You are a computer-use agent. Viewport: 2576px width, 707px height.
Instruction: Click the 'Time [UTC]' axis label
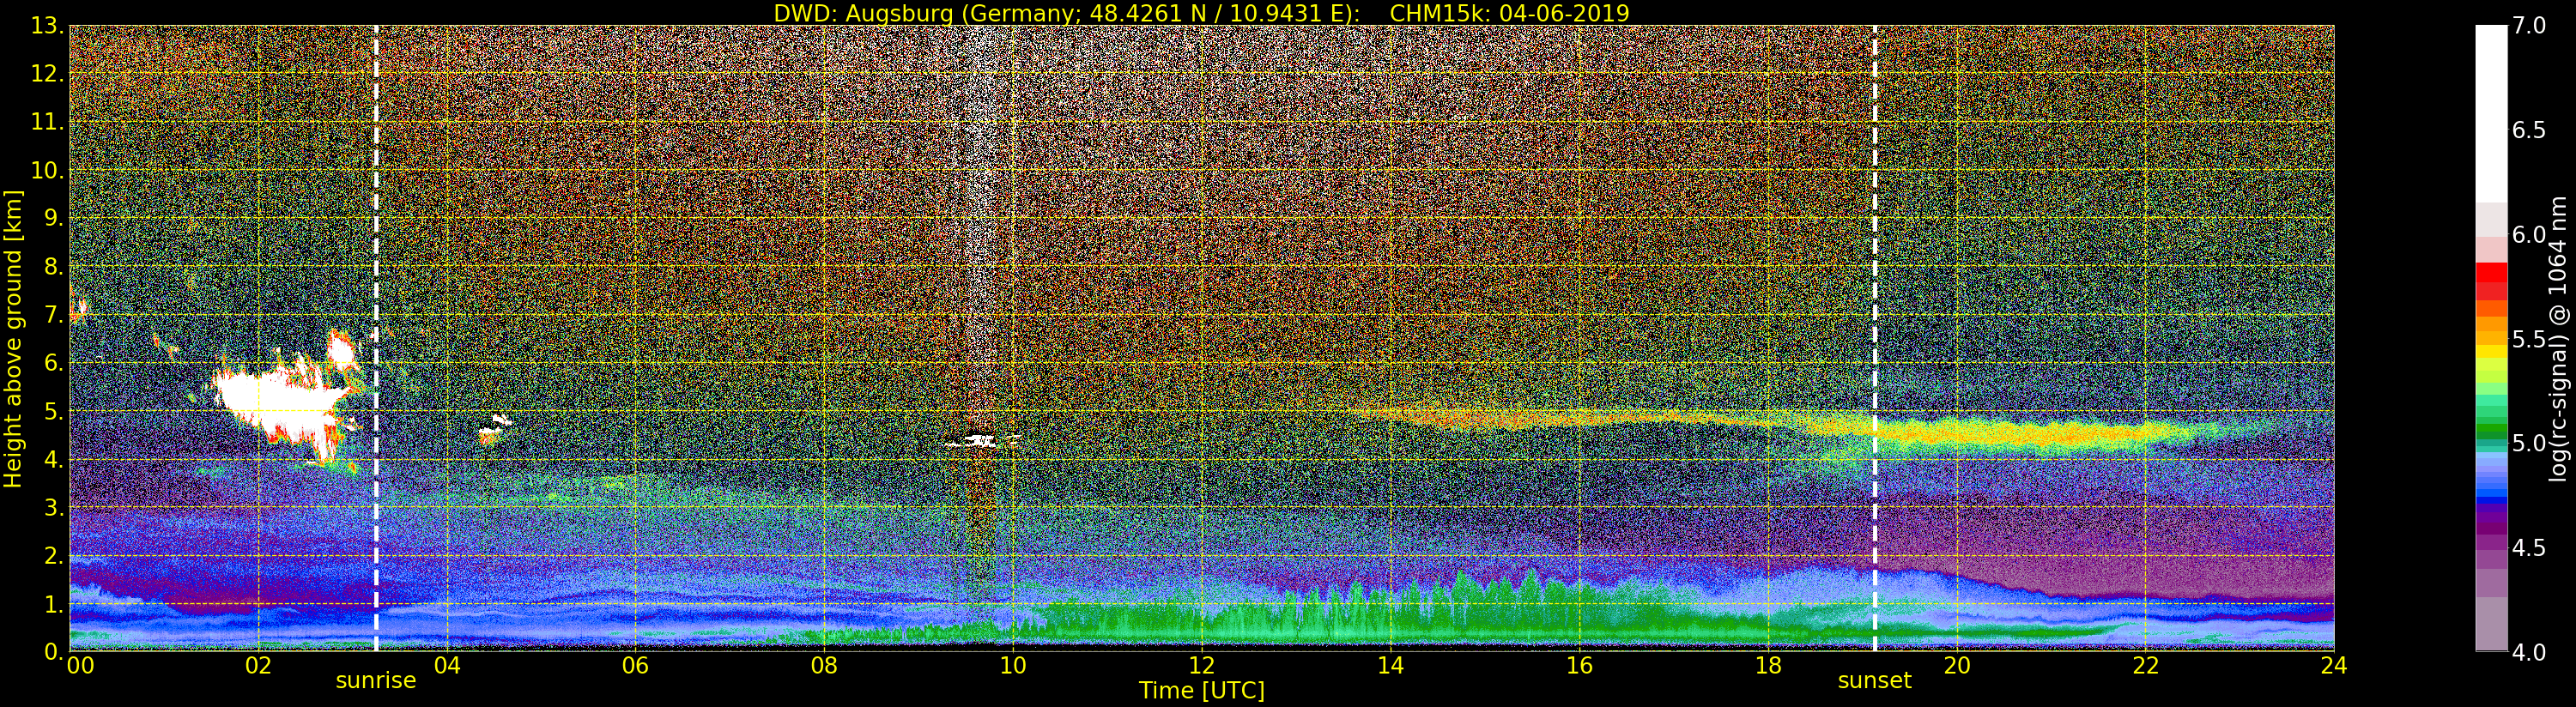(x=1202, y=691)
